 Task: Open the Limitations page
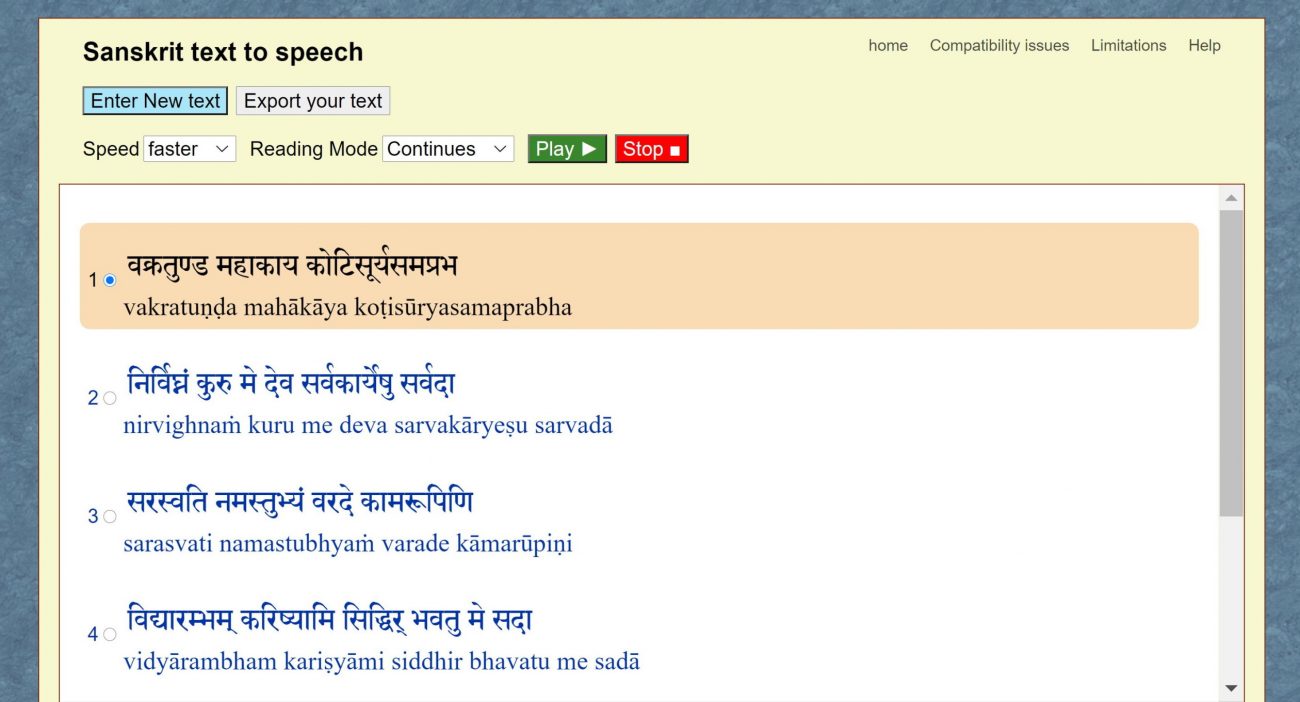[x=1128, y=45]
